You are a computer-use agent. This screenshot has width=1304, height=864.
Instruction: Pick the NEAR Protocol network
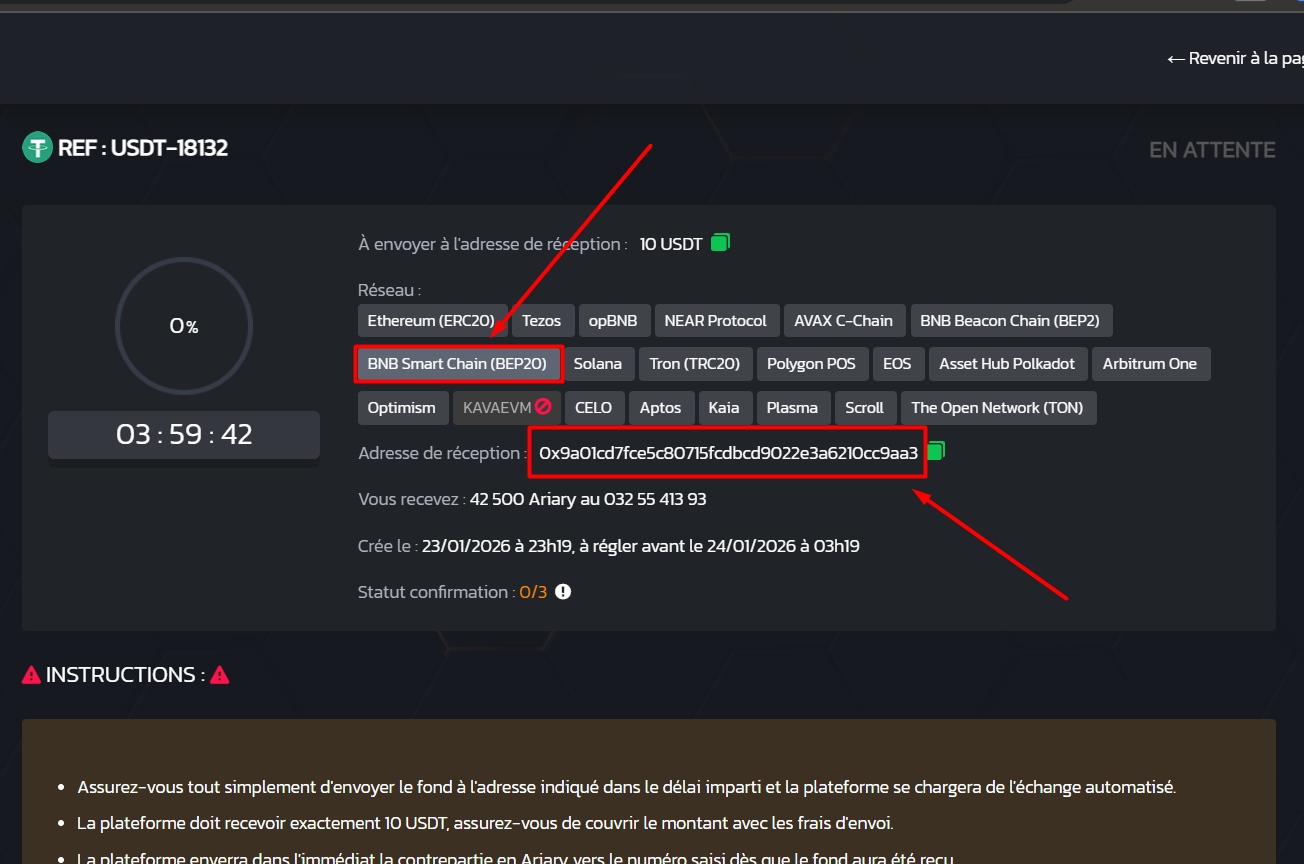pos(716,321)
